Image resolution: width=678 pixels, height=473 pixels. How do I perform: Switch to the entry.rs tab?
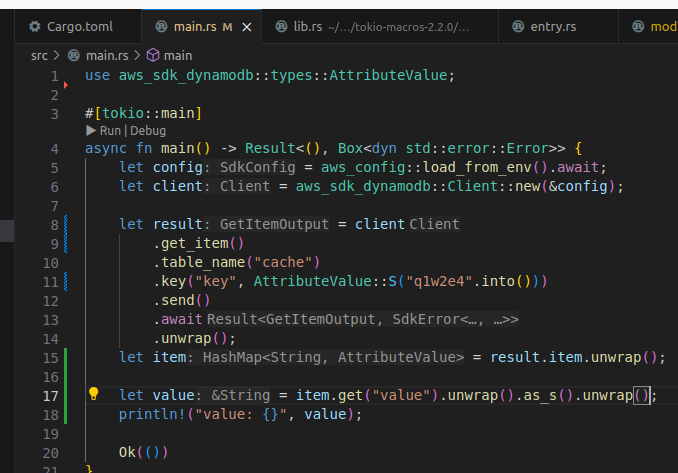[554, 26]
